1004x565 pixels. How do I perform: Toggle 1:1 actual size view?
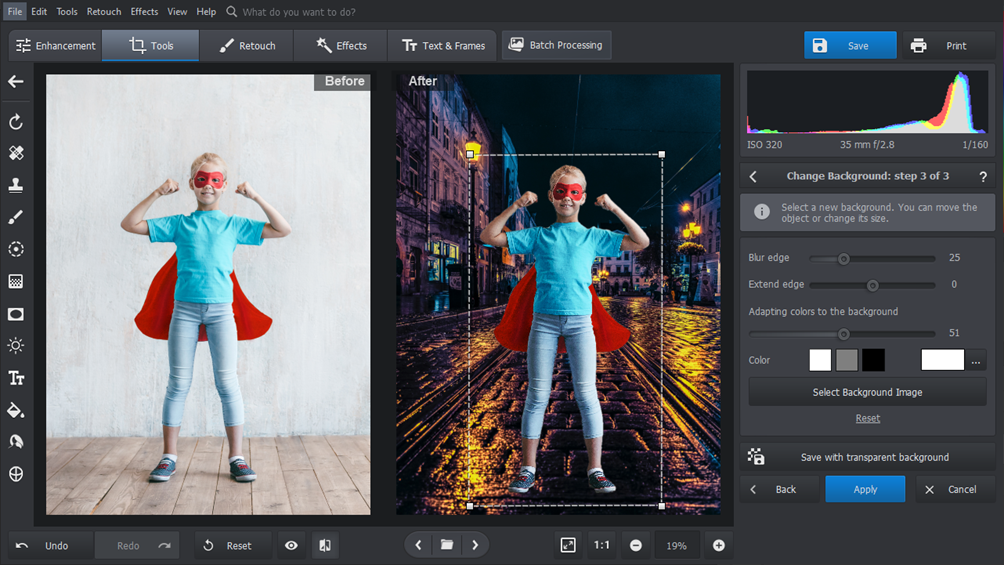(x=602, y=545)
